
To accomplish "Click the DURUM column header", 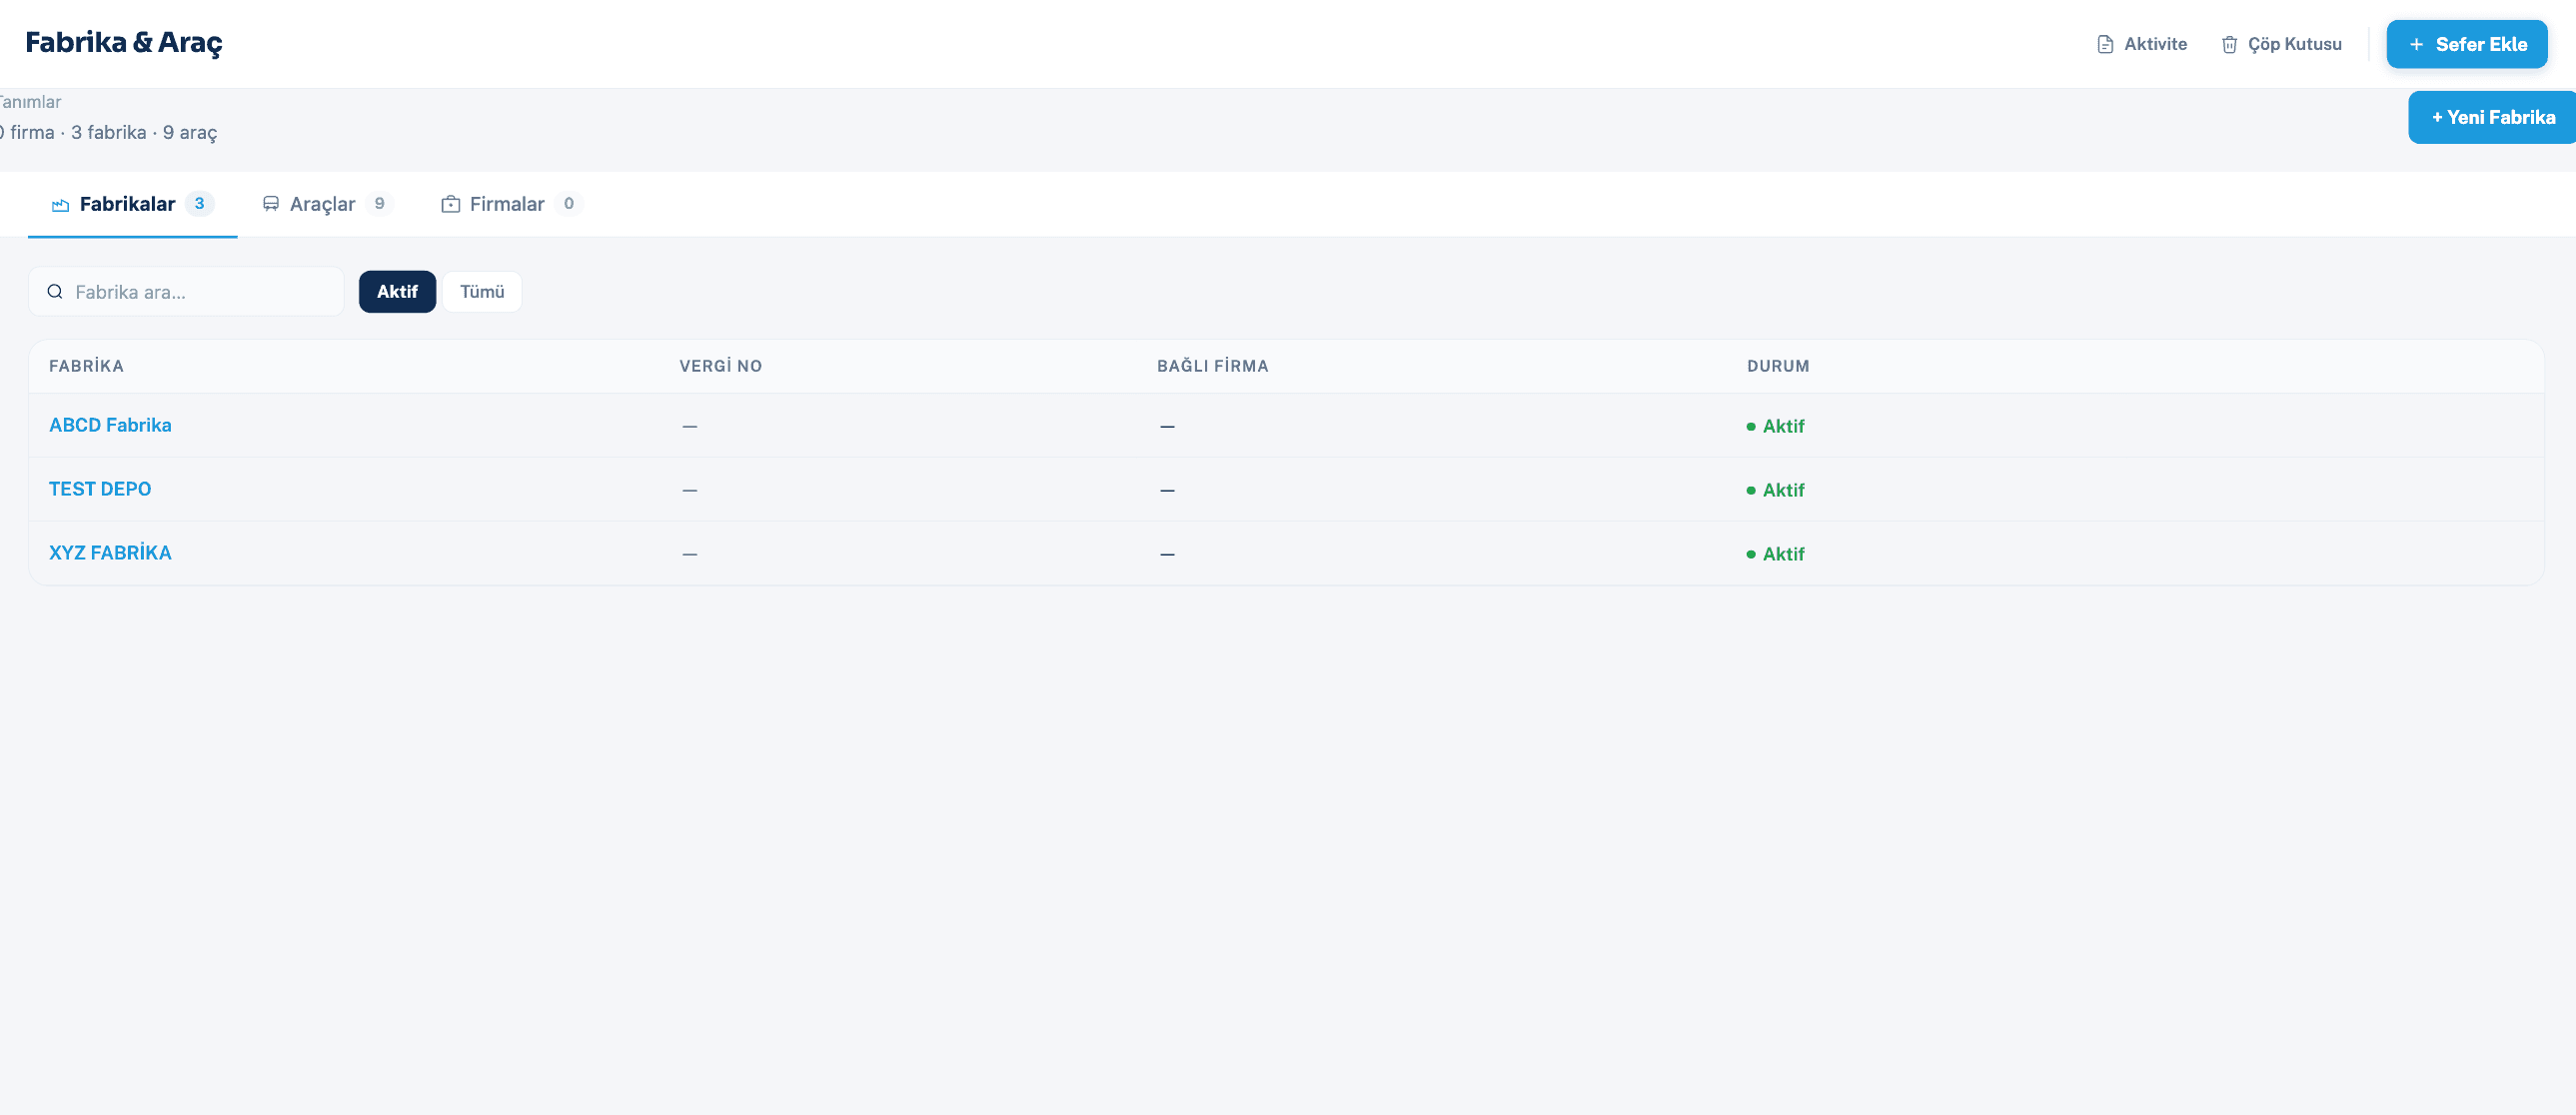I will point(1778,366).
